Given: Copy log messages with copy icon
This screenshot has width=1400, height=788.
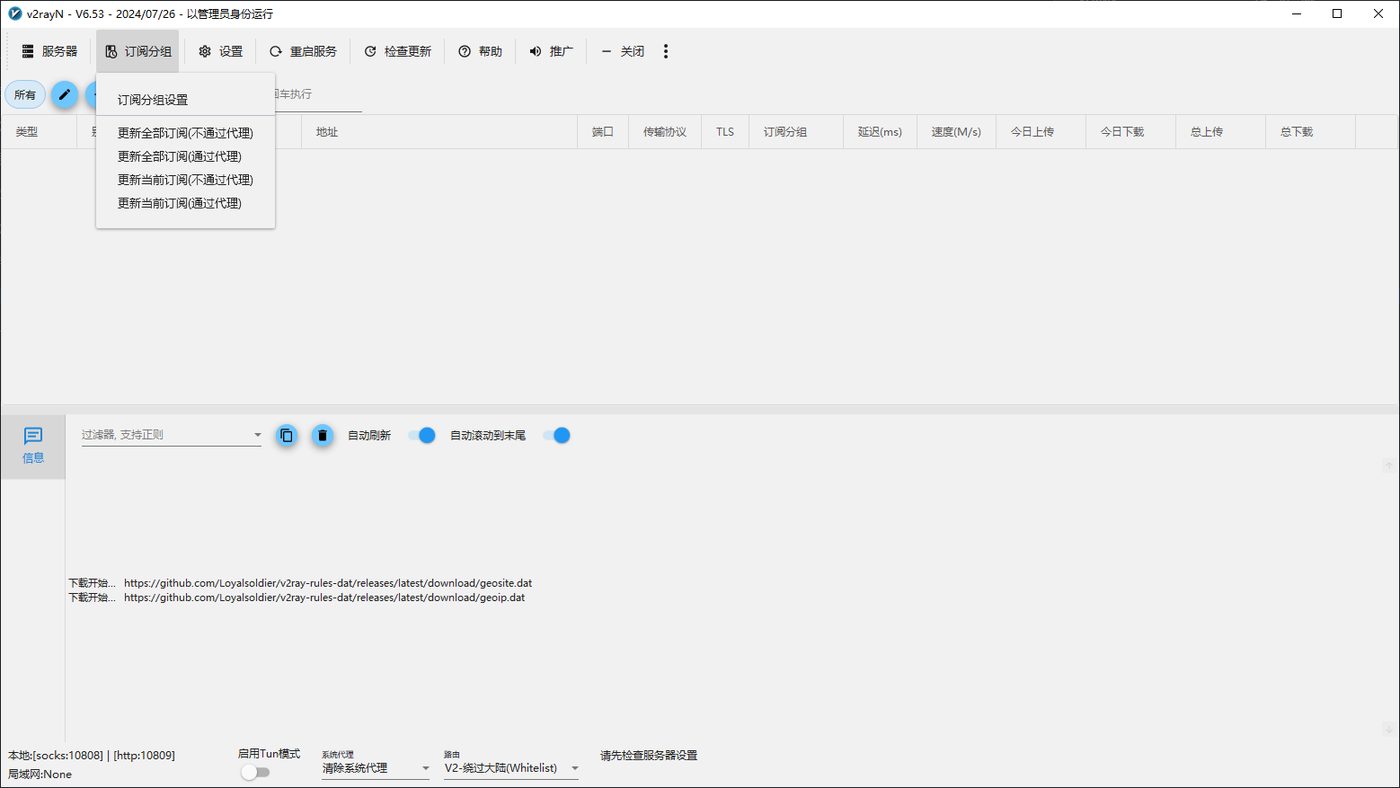Looking at the screenshot, I should pos(287,435).
